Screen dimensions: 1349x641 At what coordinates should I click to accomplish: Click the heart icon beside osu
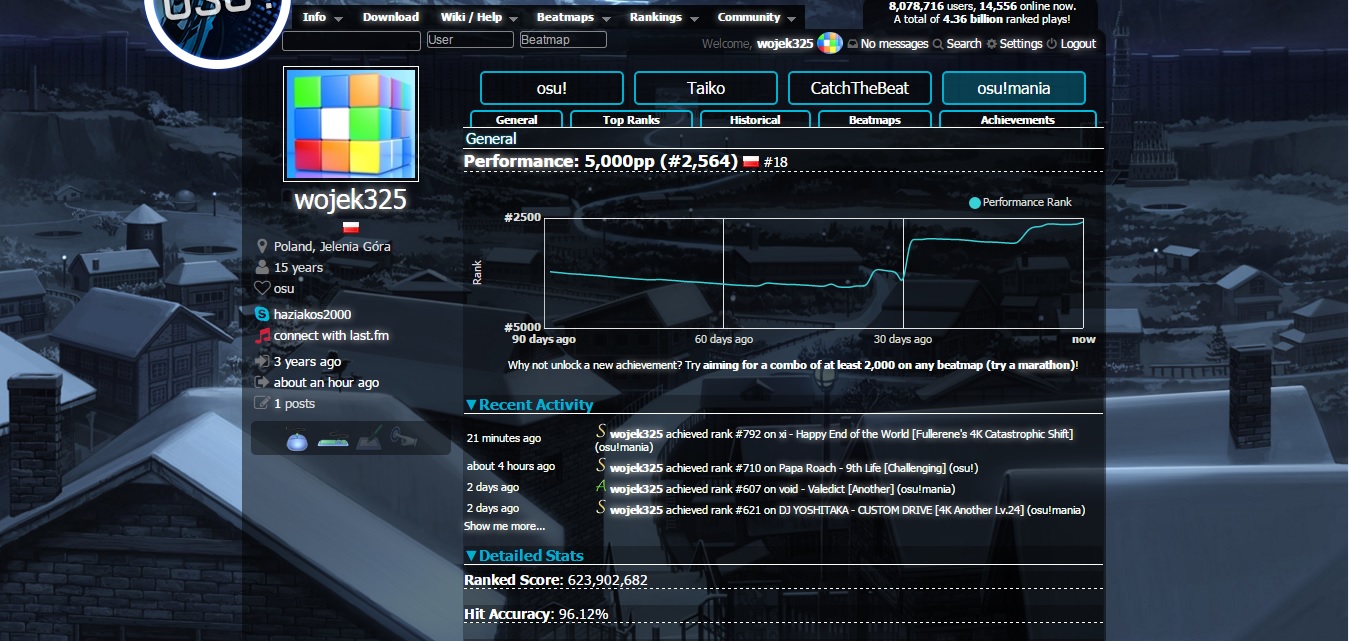262,289
